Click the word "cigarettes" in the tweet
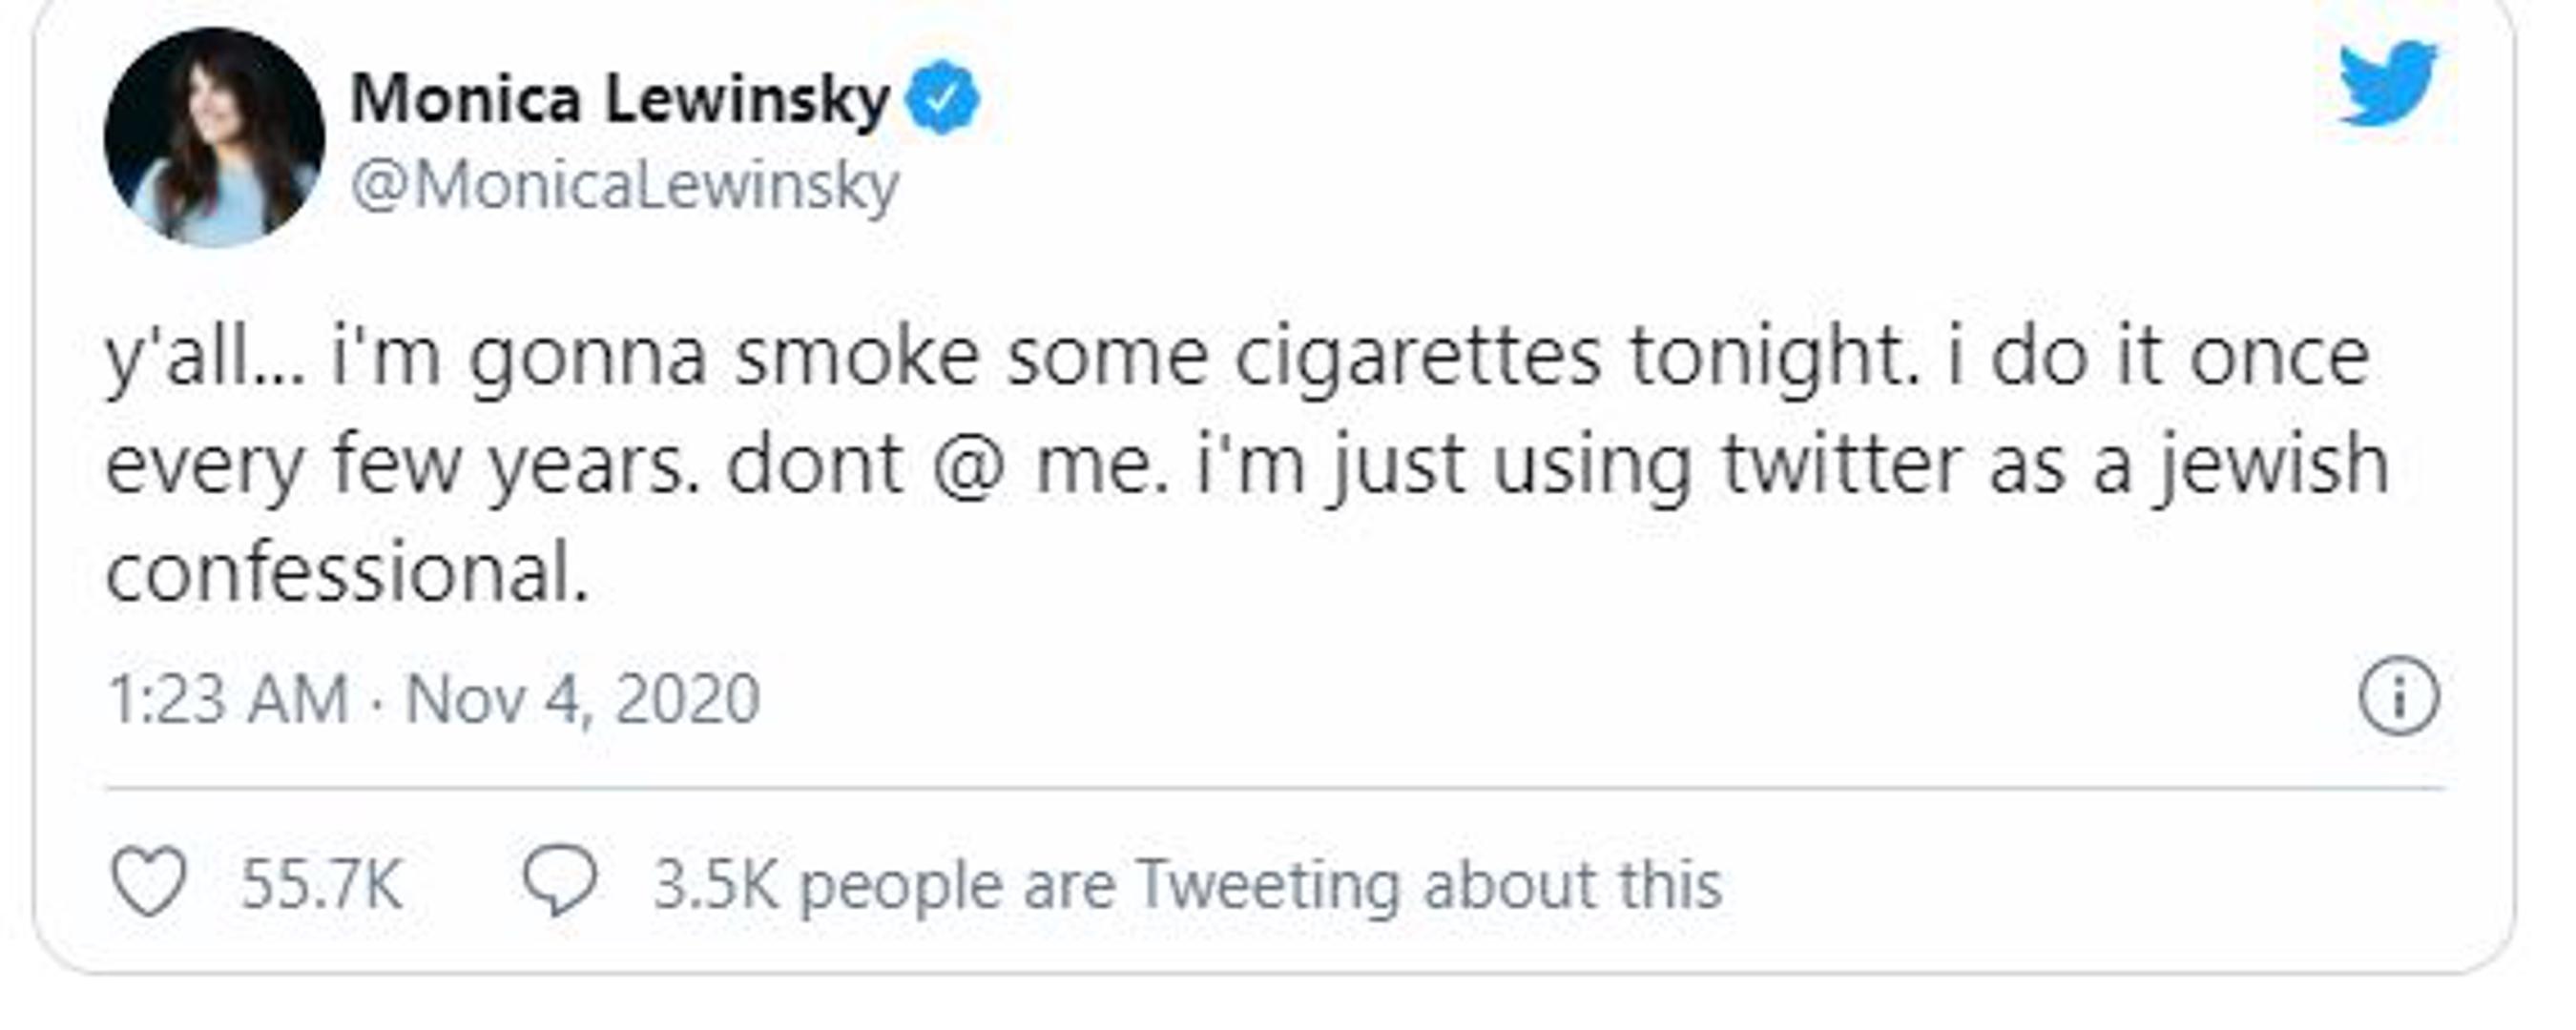This screenshot has width=2576, height=1030. point(1418,360)
